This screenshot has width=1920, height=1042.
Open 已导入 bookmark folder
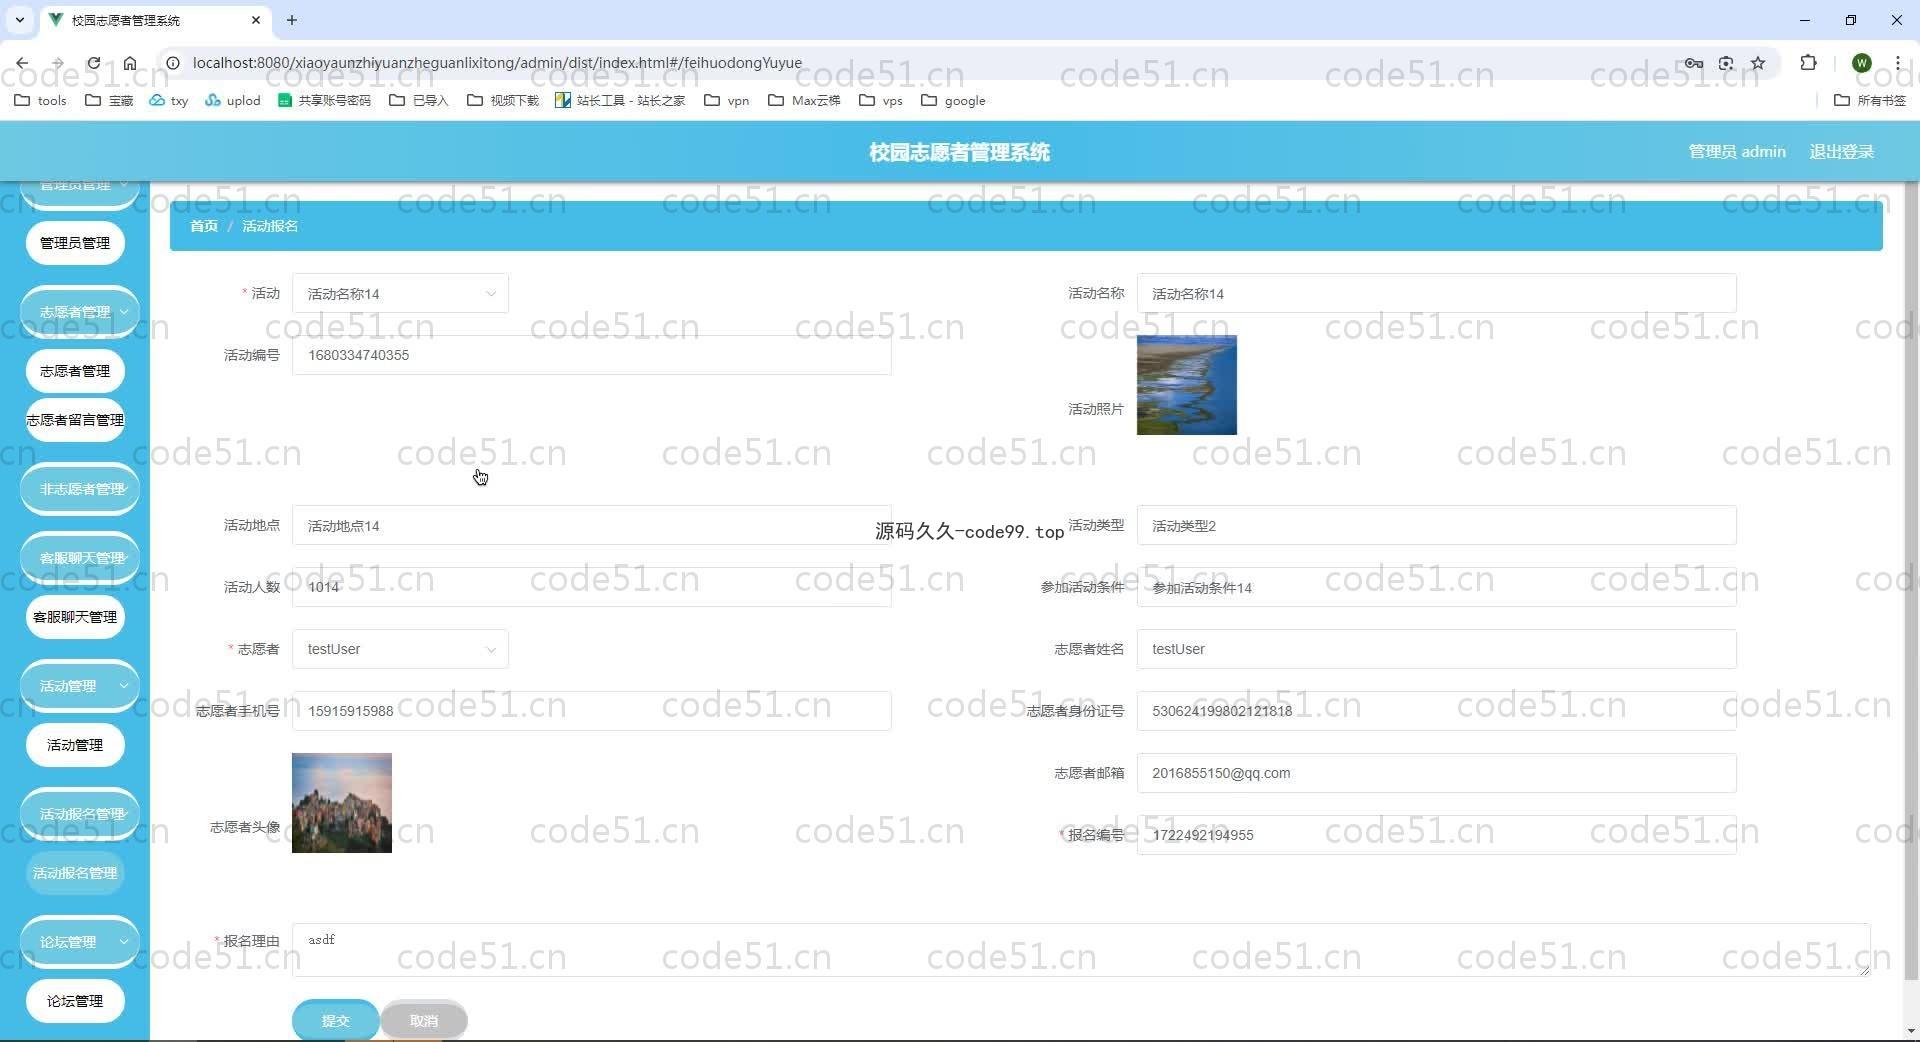coord(418,100)
